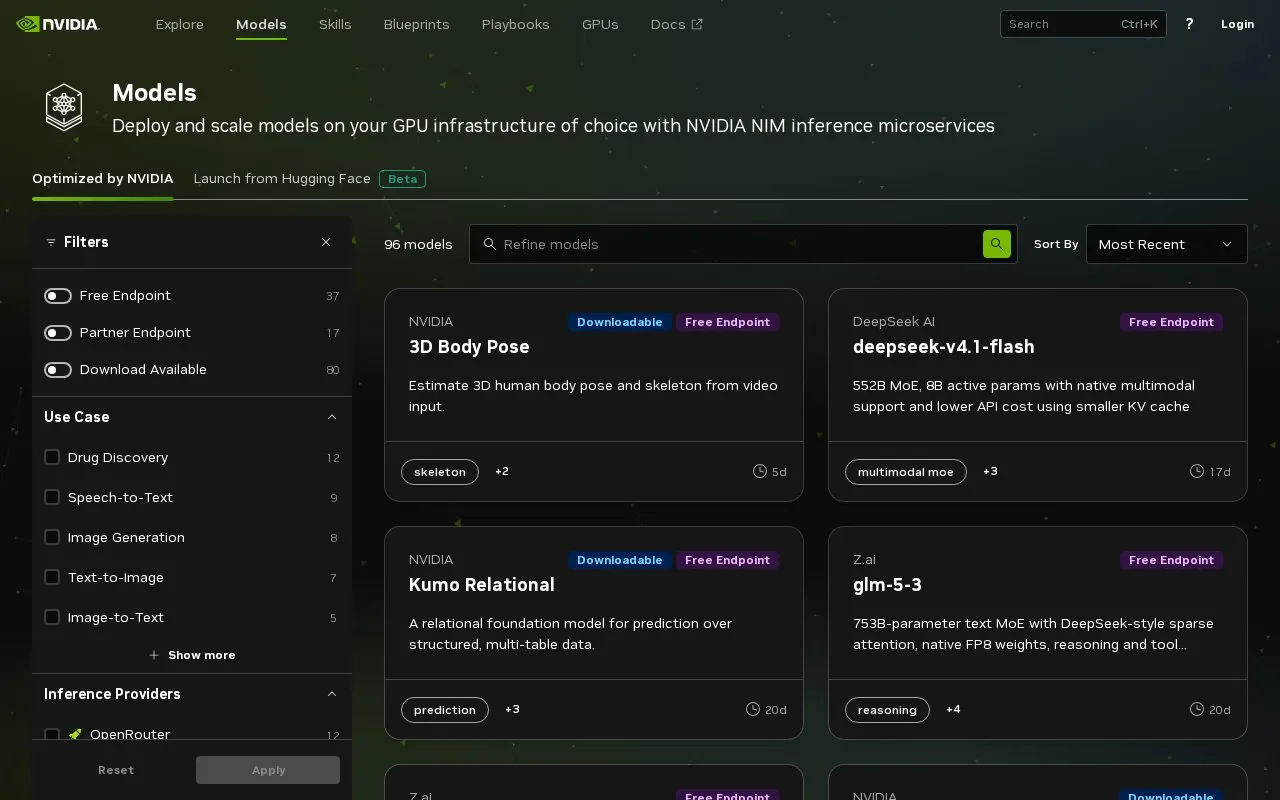Click the Login button
The width and height of the screenshot is (1280, 800).
tap(1237, 24)
